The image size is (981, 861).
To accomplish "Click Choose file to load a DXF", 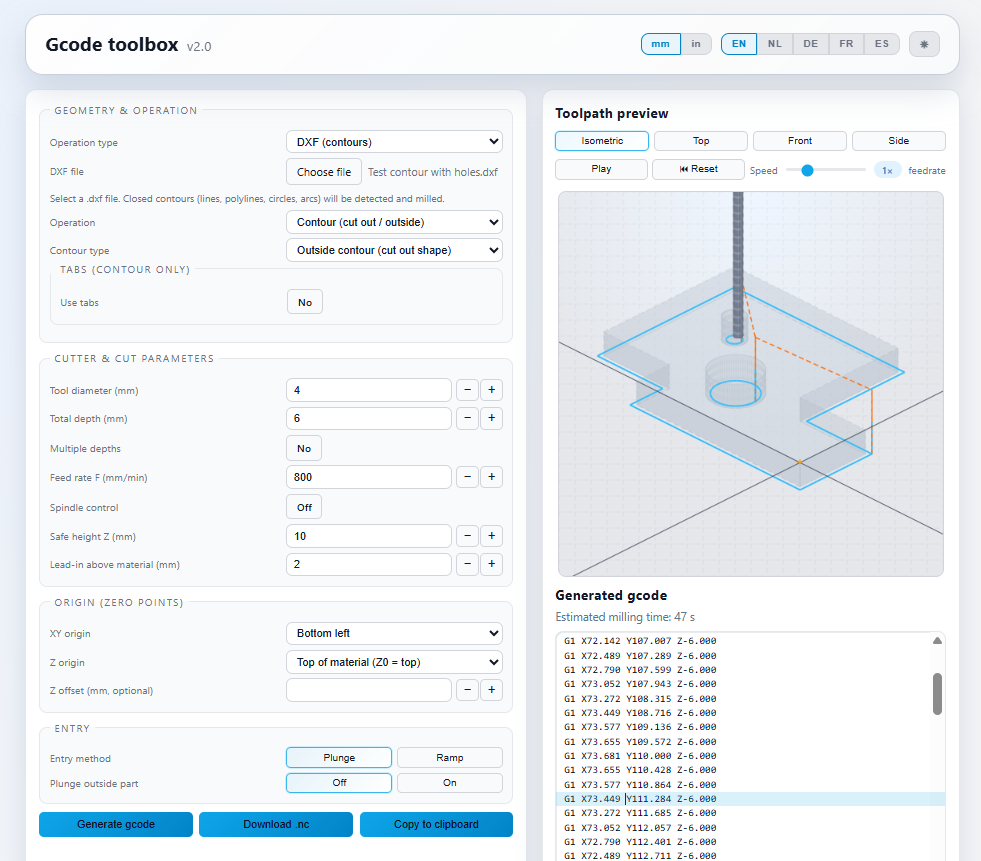I will pos(323,171).
